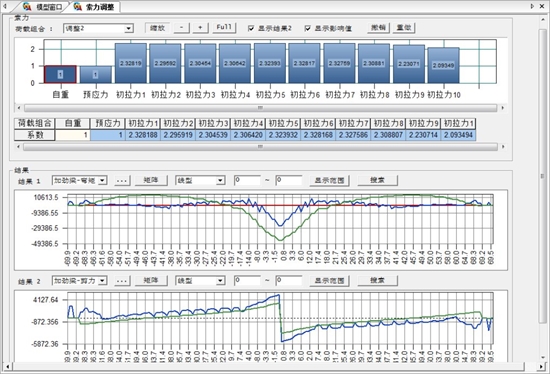Click the scrollbar under the cable force bar chart
550x374 pixels.
tap(260, 108)
